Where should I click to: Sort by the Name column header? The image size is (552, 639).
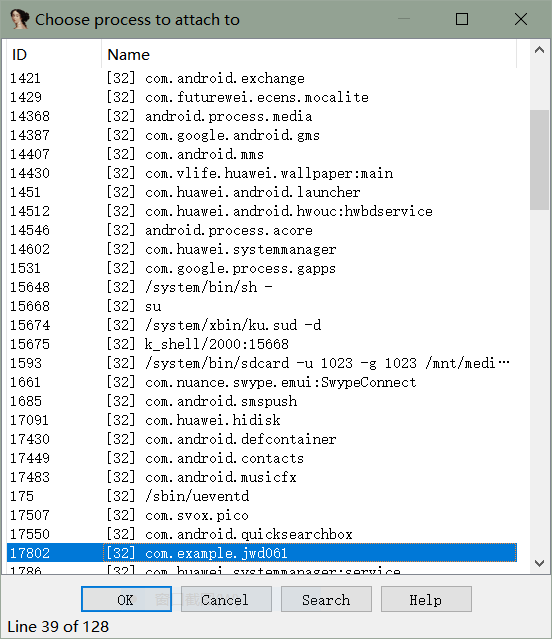click(309, 55)
